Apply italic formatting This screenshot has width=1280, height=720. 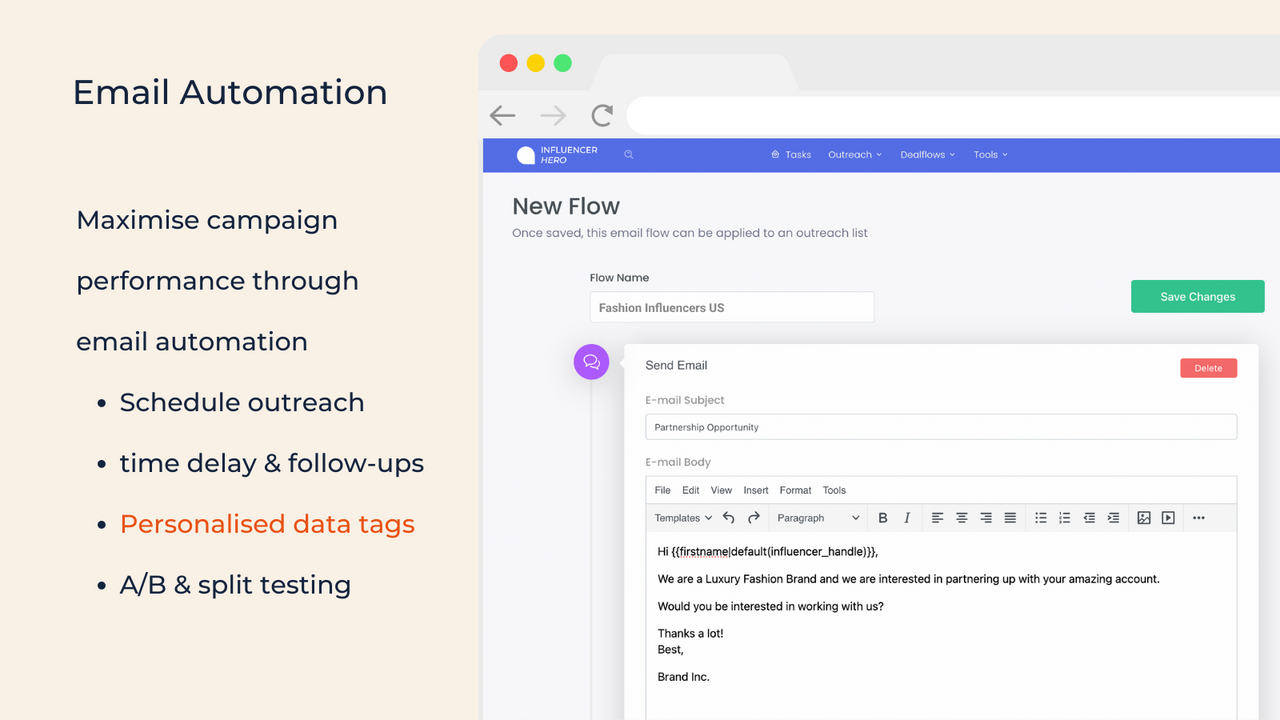906,517
